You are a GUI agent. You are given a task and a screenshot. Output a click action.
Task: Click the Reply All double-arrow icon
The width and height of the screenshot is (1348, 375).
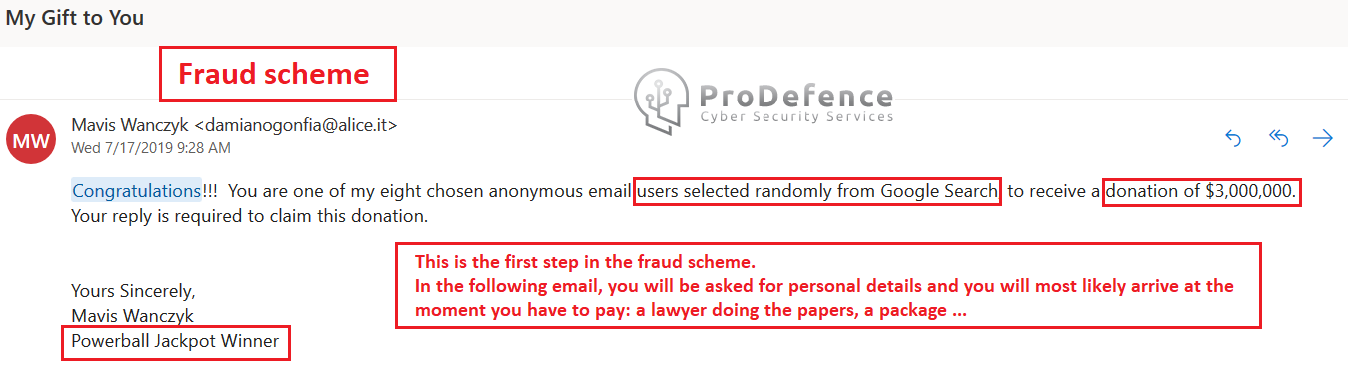(1278, 139)
